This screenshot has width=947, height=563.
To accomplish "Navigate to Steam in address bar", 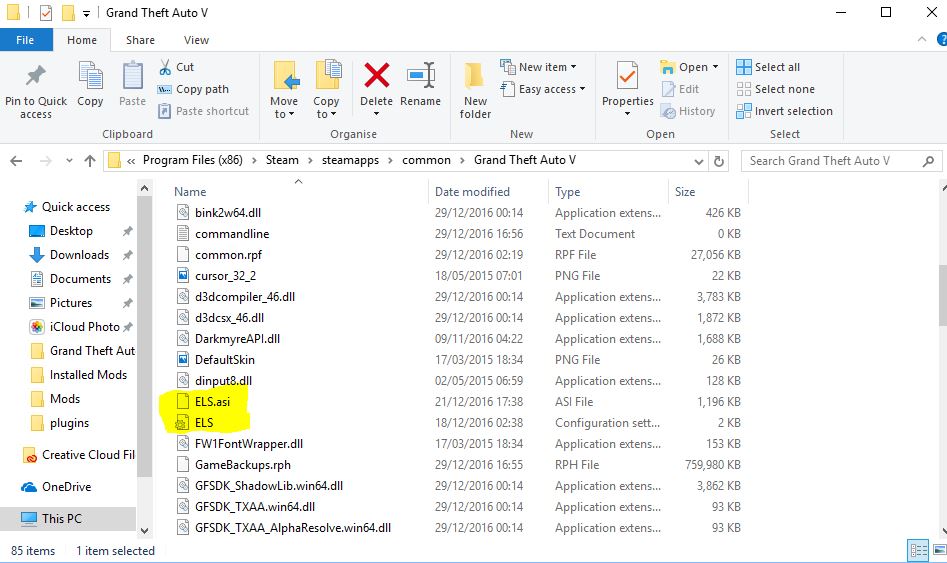I will pyautogui.click(x=282, y=160).
